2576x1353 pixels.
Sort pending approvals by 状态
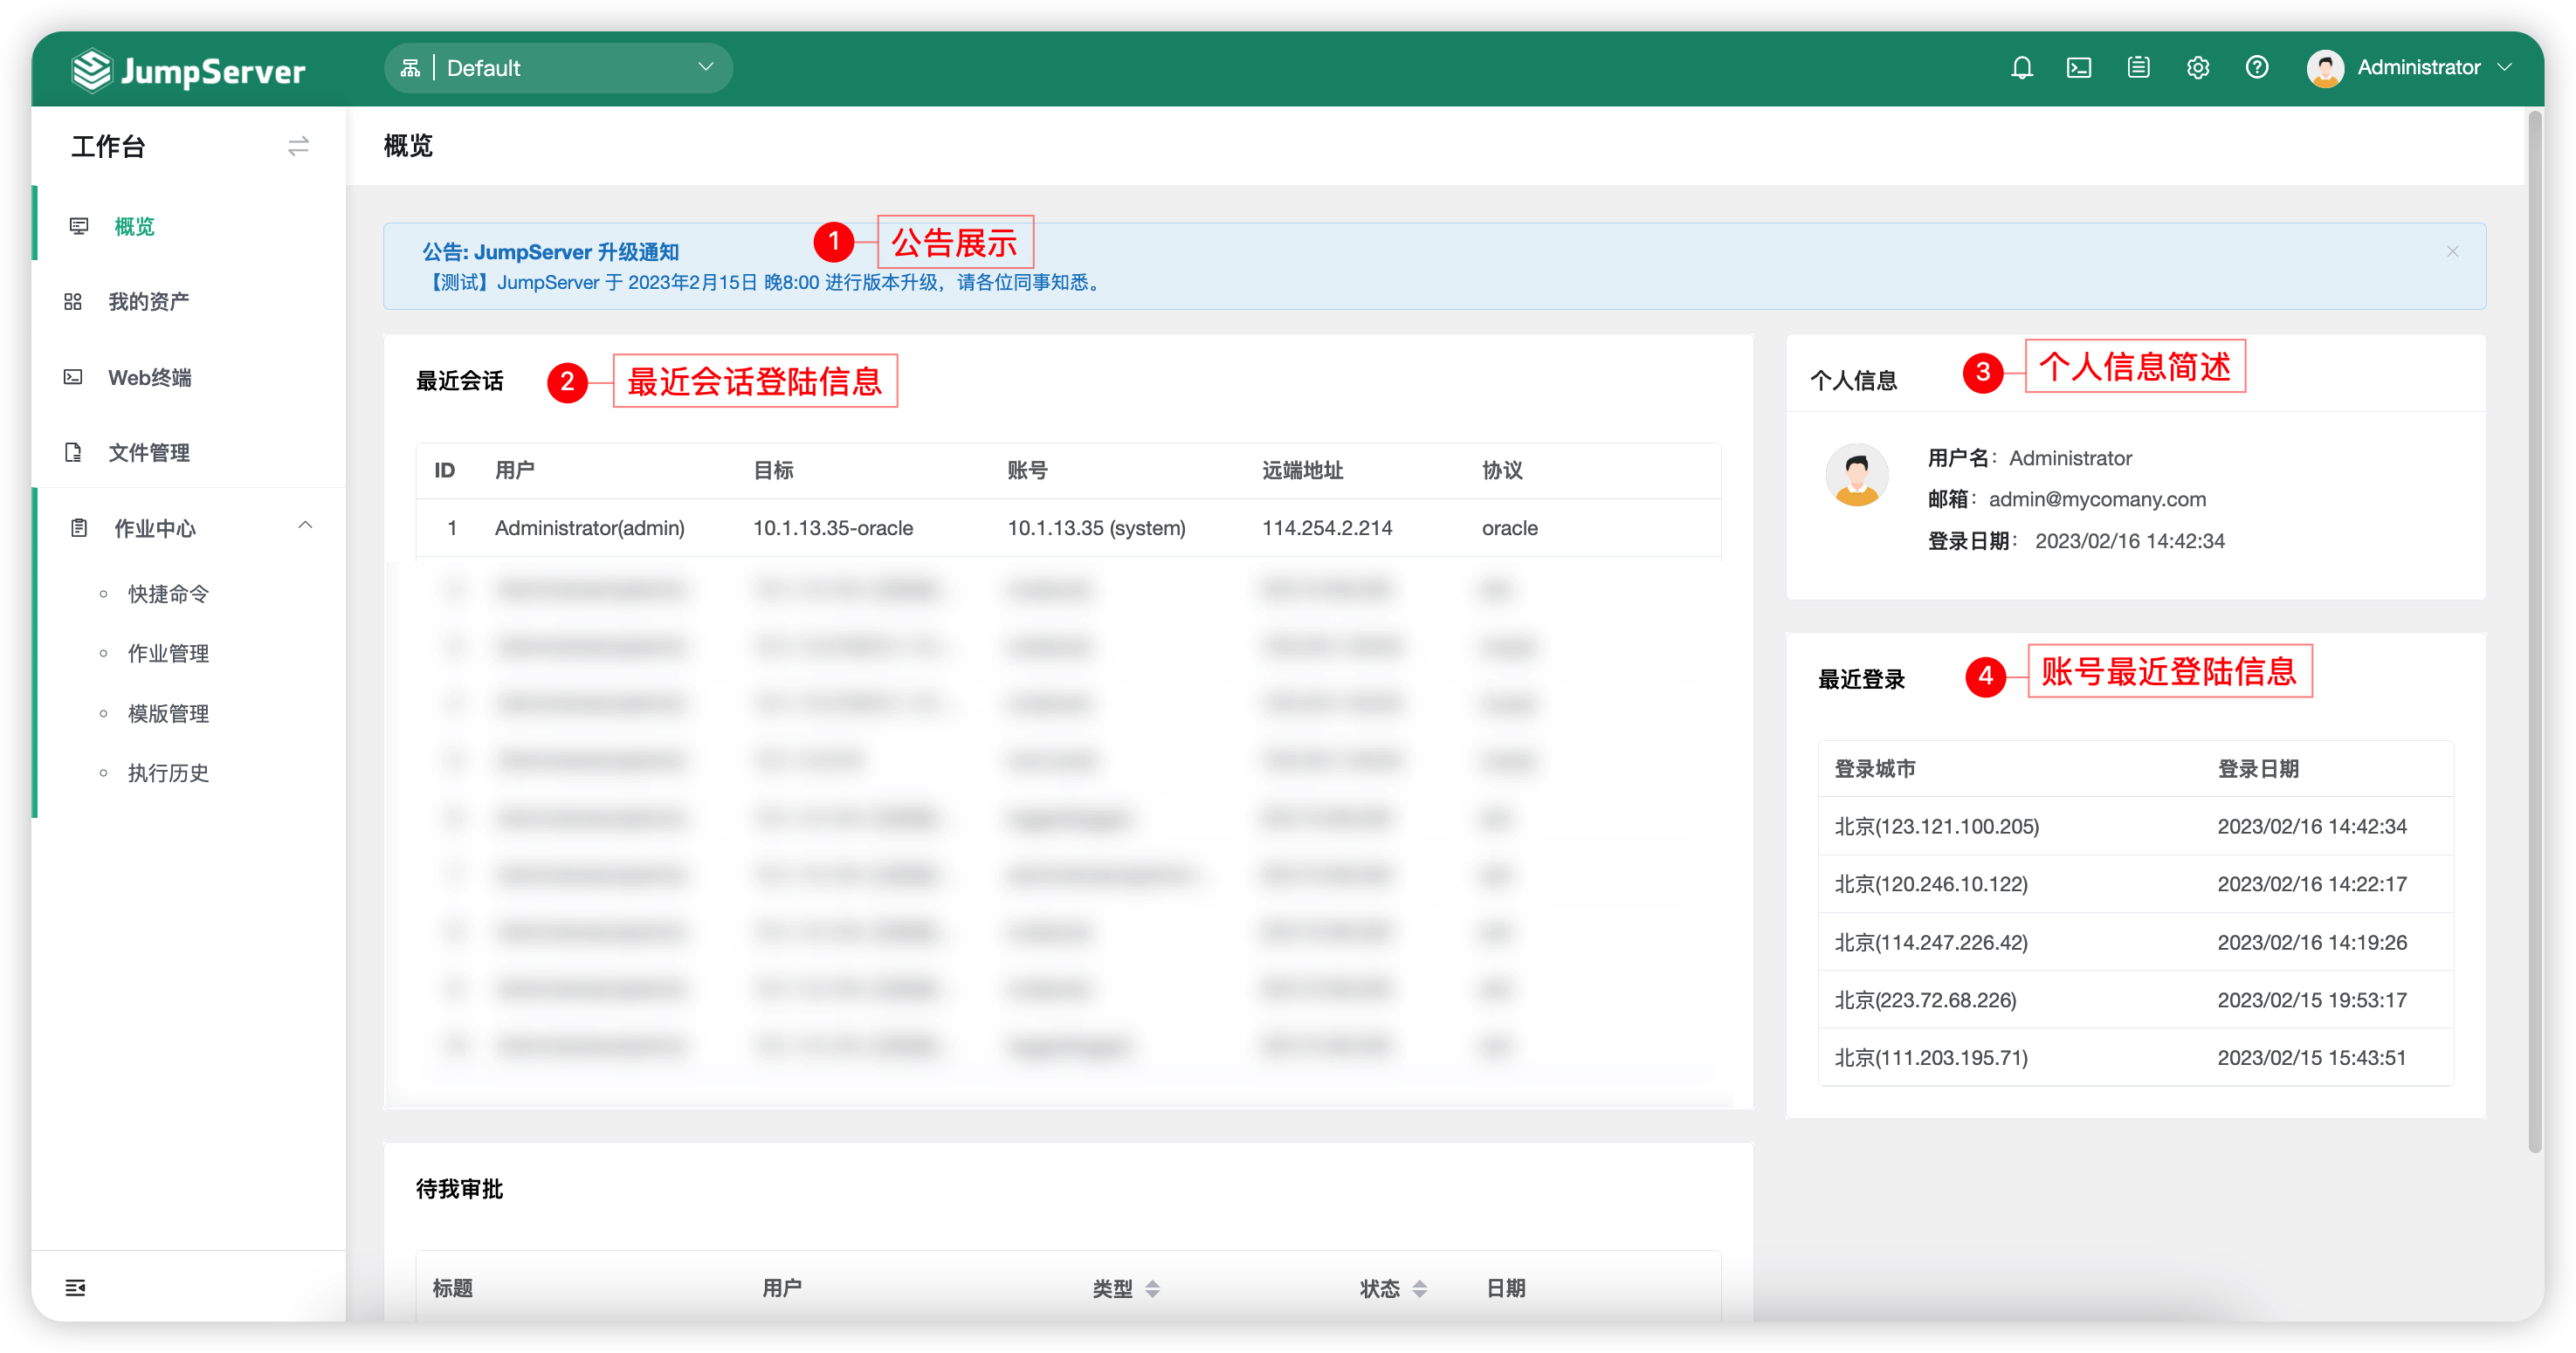(1419, 1289)
